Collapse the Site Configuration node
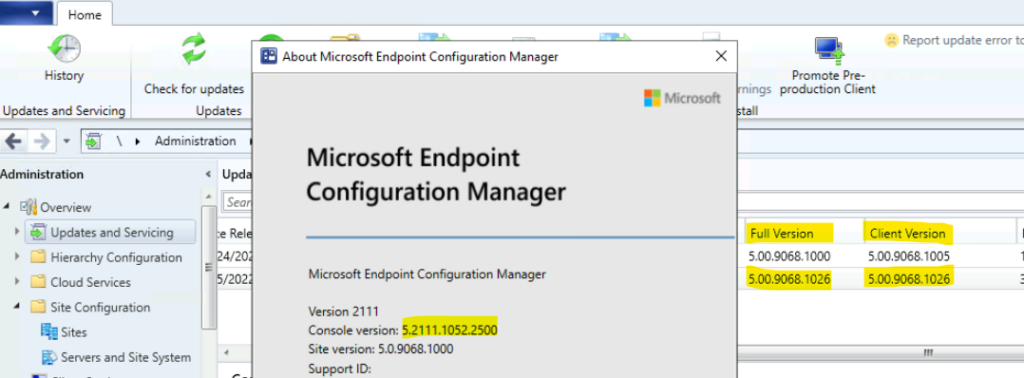The width and height of the screenshot is (1024, 378). [18, 307]
